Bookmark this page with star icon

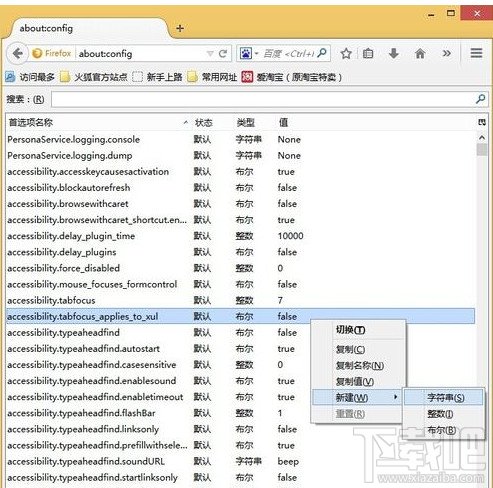pyautogui.click(x=346, y=53)
